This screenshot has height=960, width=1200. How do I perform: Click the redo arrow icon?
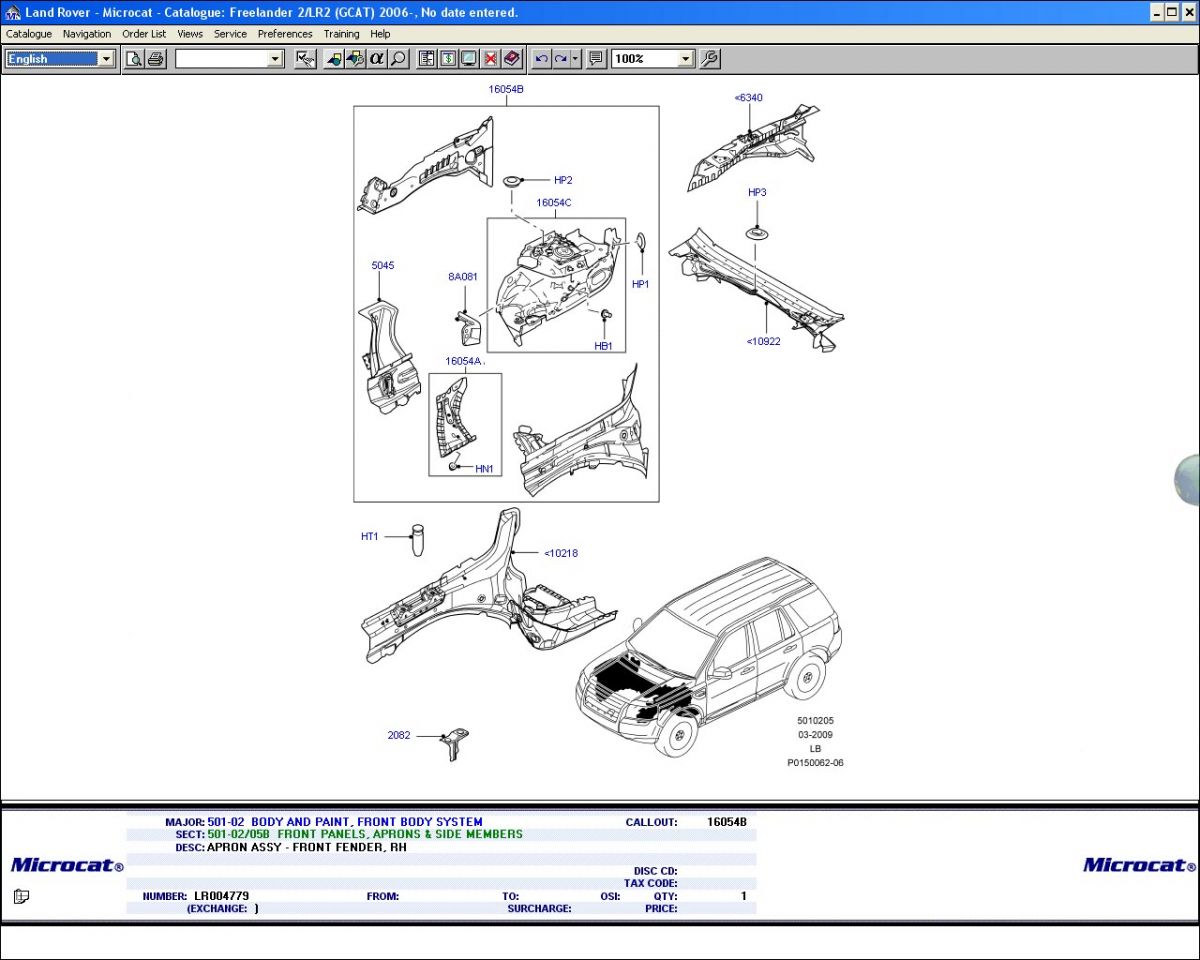pyautogui.click(x=561, y=59)
